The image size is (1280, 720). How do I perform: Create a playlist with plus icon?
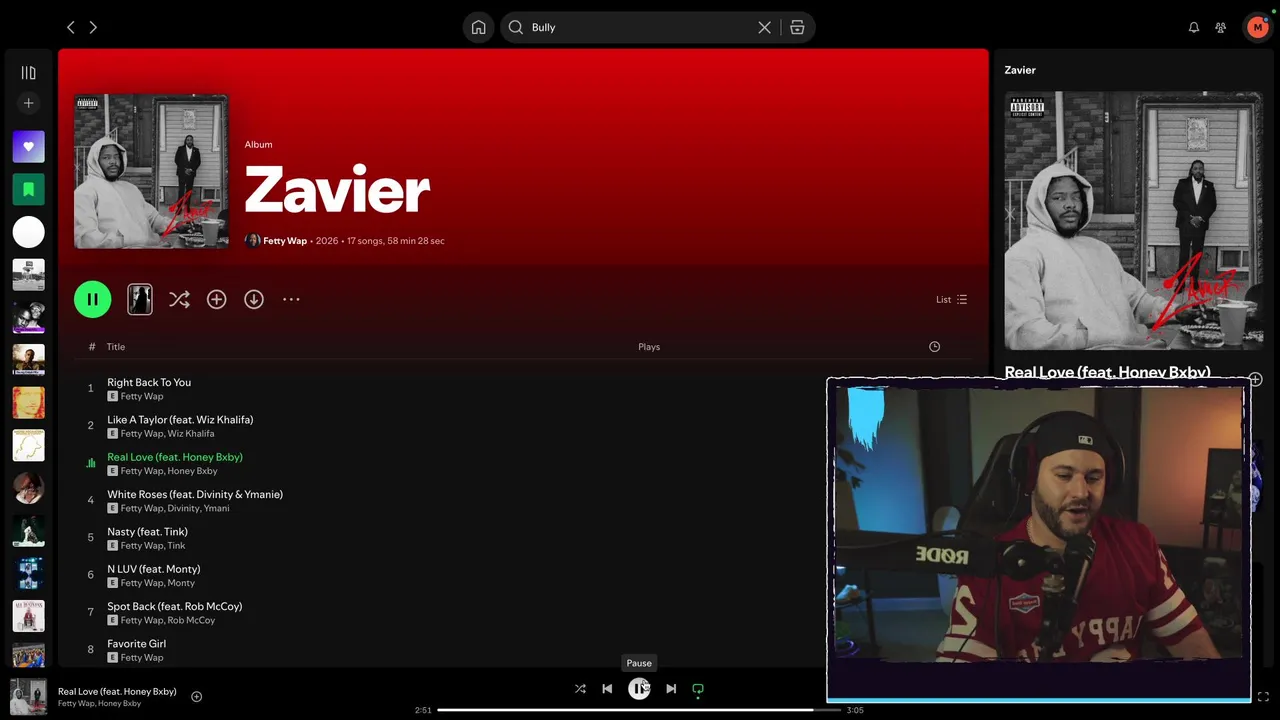[x=28, y=103]
